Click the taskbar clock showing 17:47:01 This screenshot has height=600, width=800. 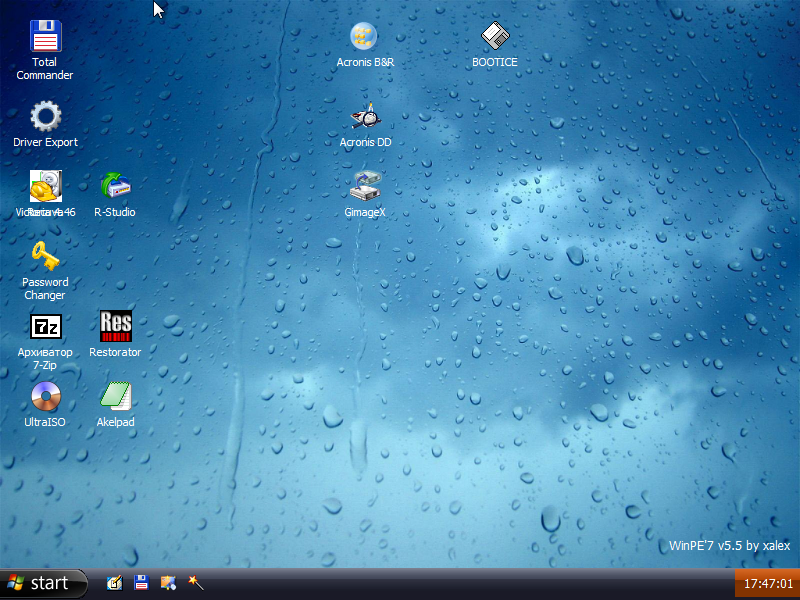pos(768,584)
